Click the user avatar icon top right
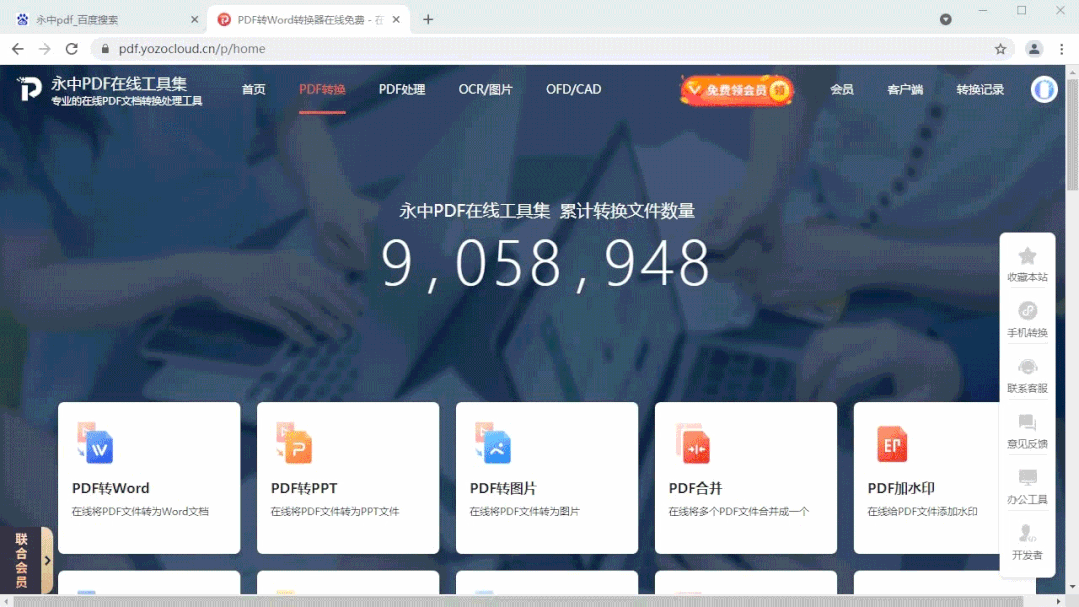 [1043, 89]
